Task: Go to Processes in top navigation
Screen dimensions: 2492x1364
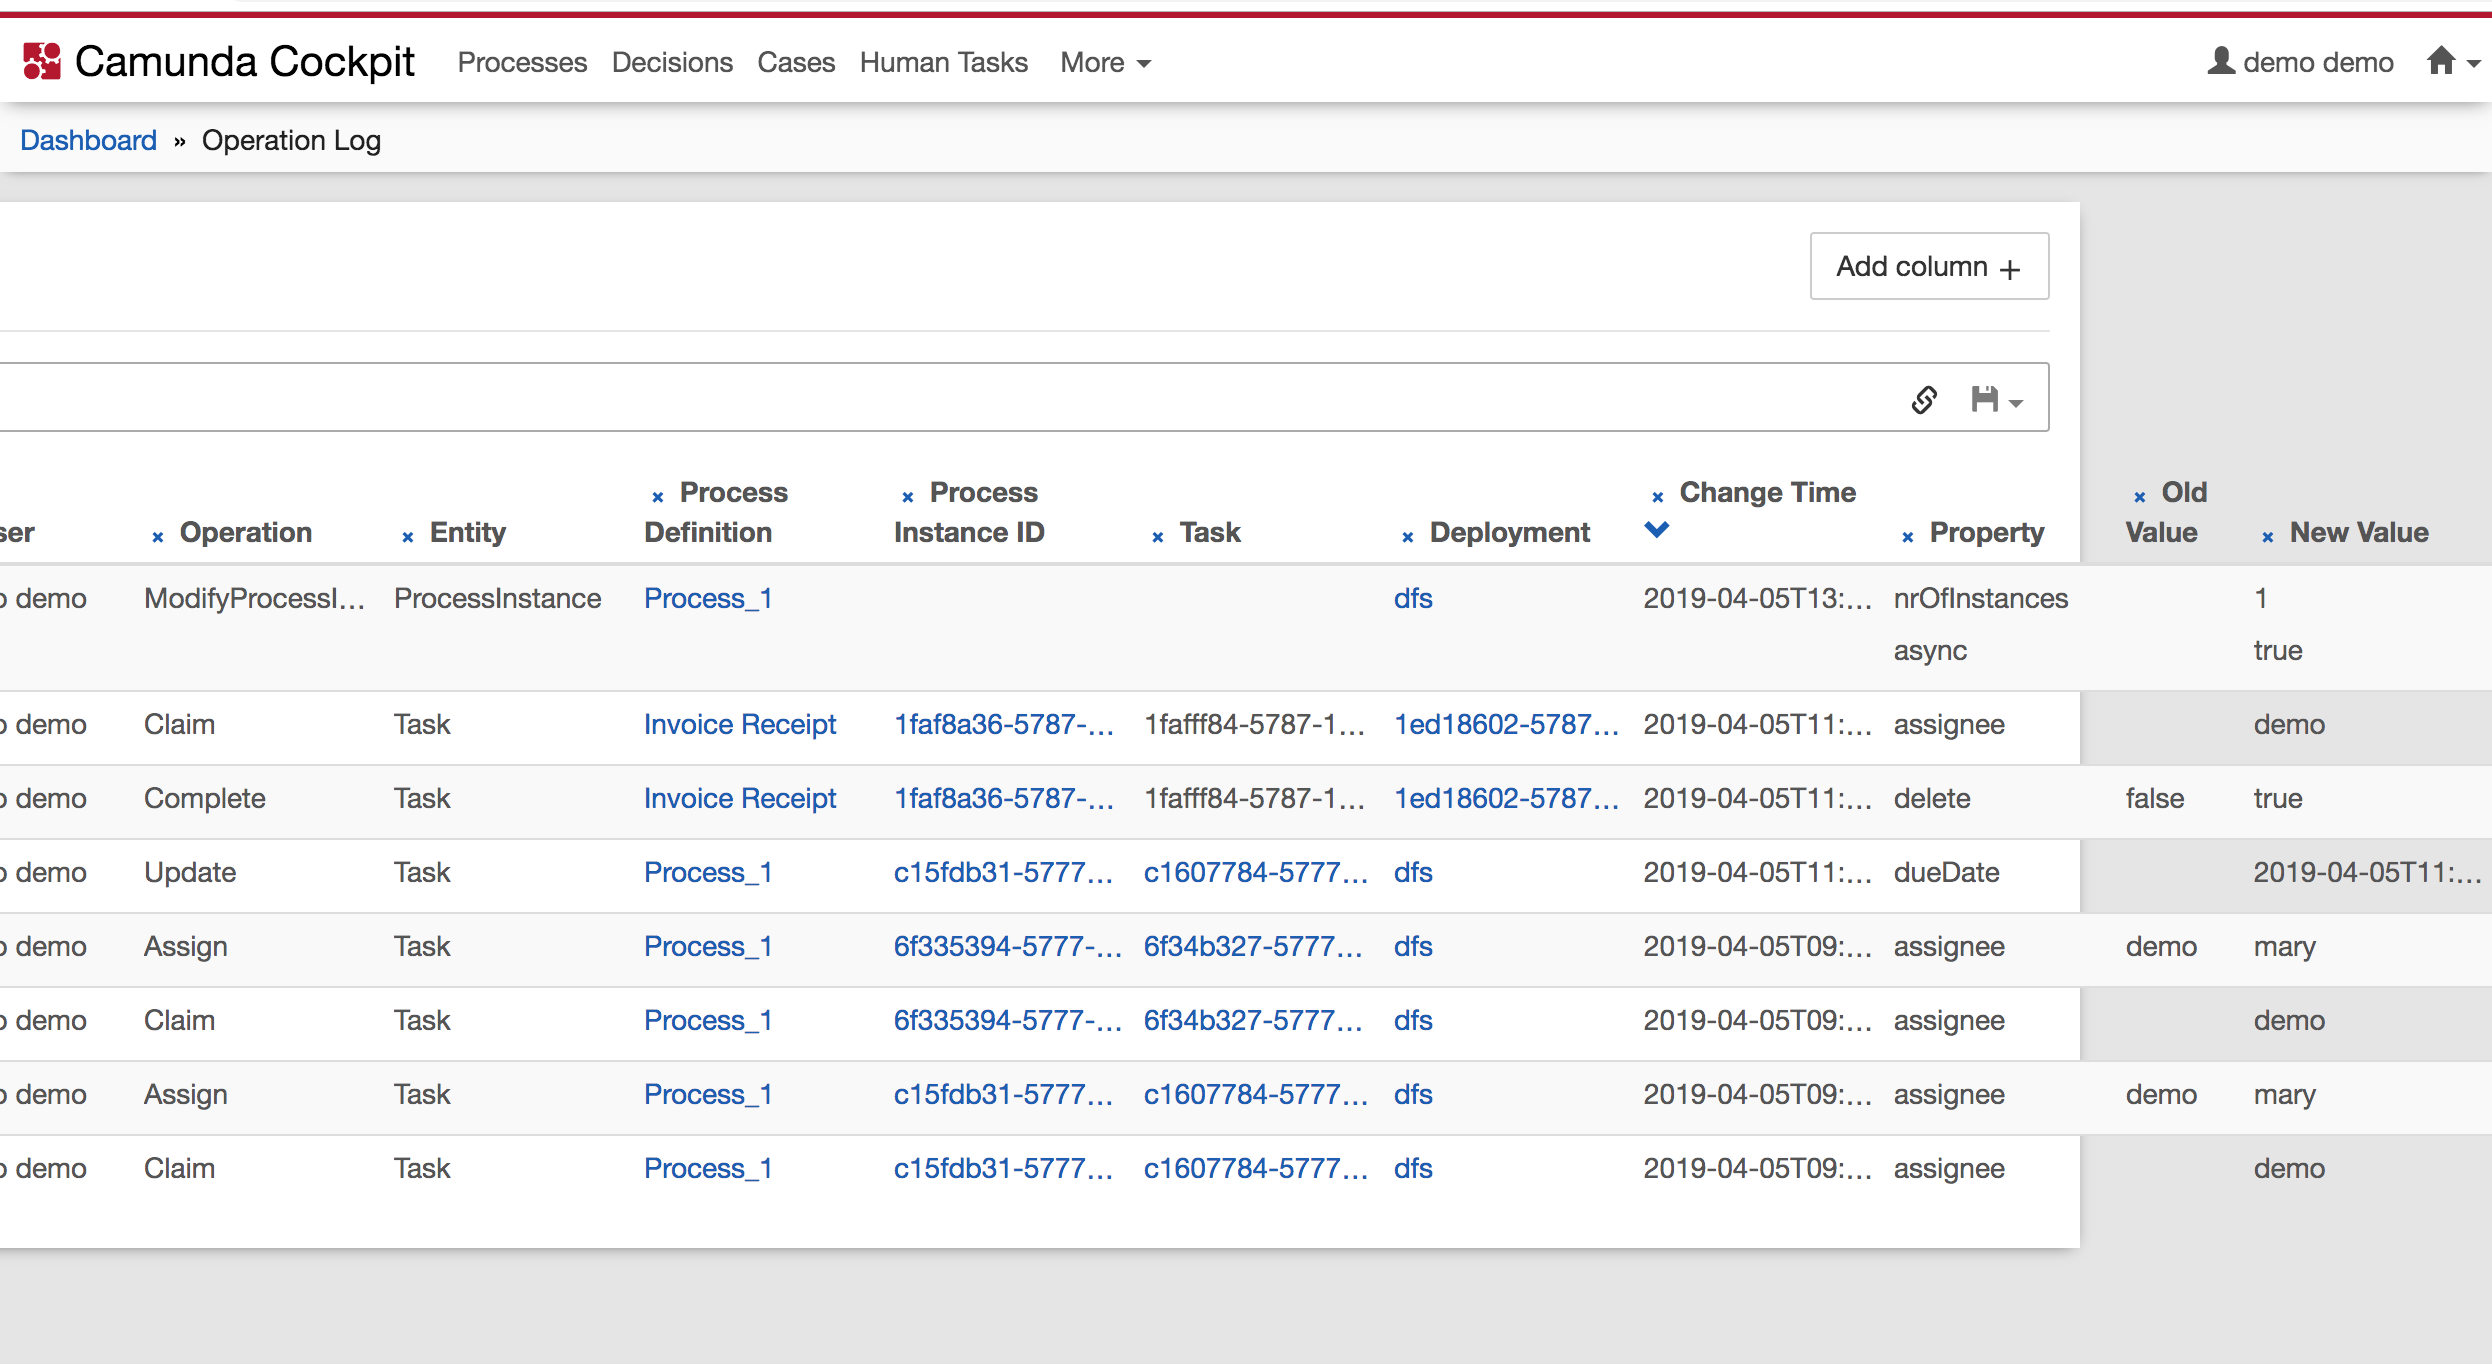Action: click(522, 62)
